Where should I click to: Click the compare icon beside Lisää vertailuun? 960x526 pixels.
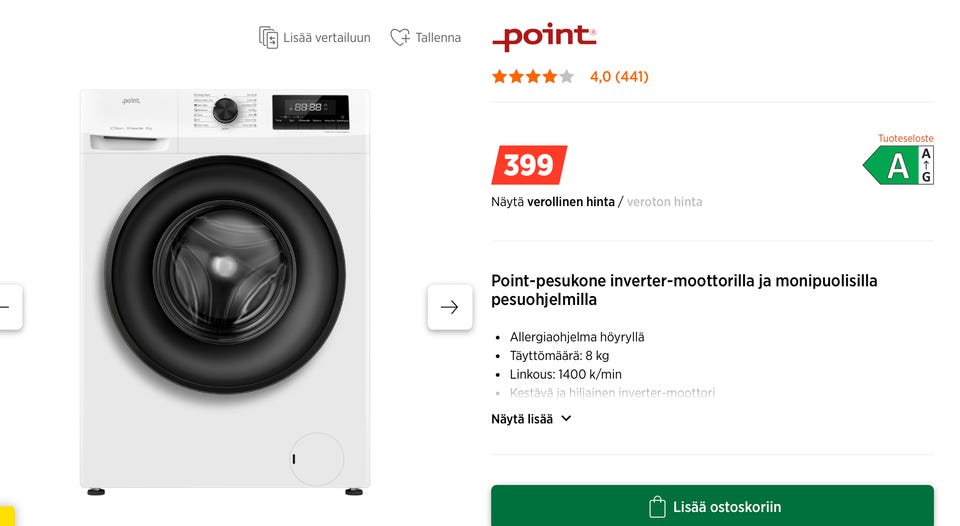(x=268, y=38)
